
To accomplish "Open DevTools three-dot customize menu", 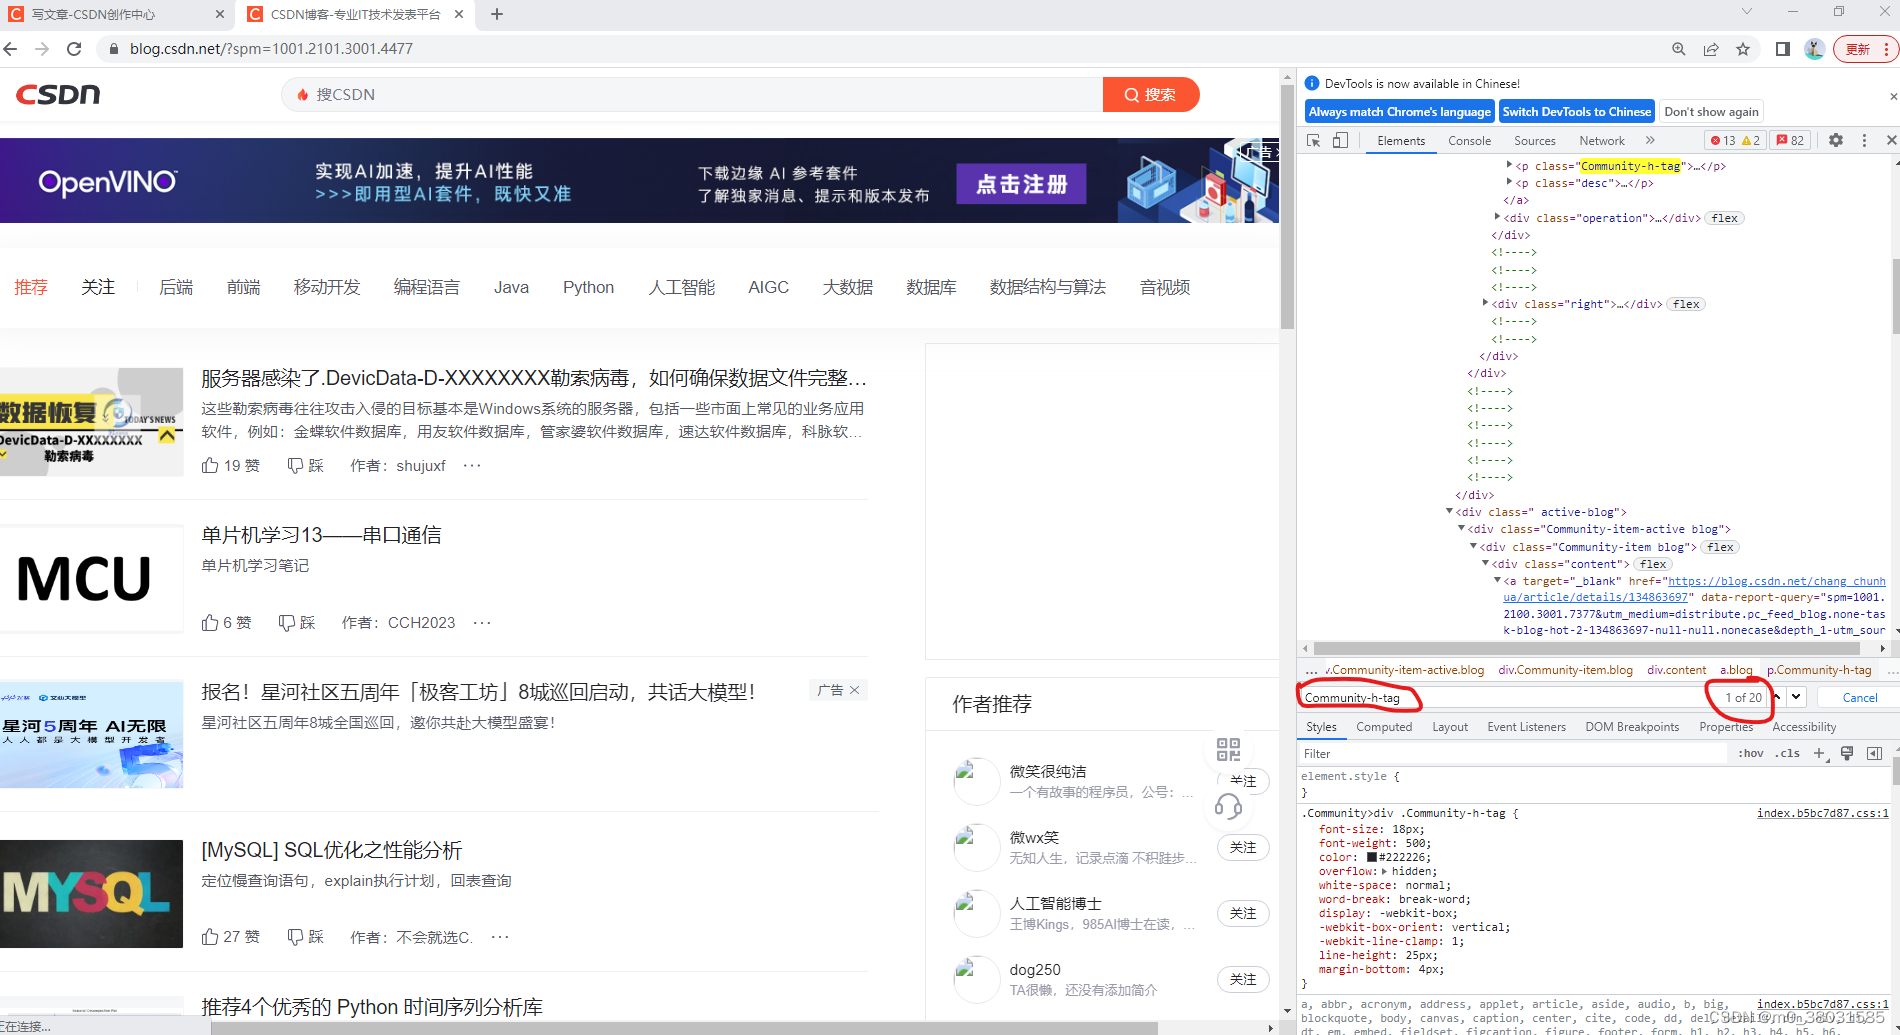I will 1864,141.
